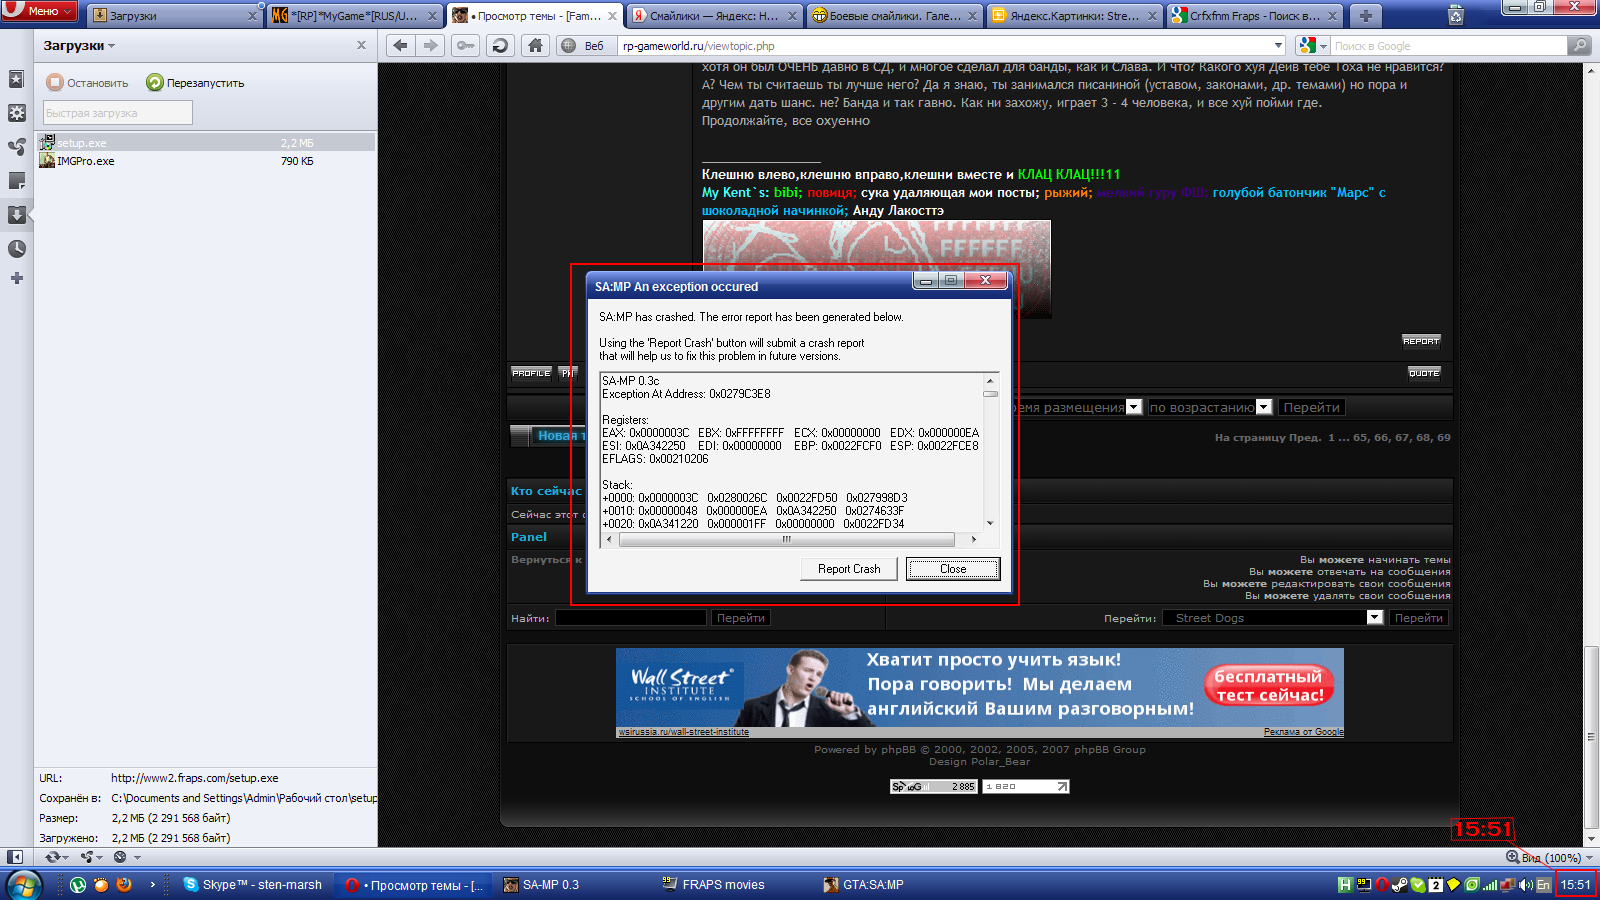Click Перезапустить to restart the download
1600x900 pixels.
click(x=196, y=83)
